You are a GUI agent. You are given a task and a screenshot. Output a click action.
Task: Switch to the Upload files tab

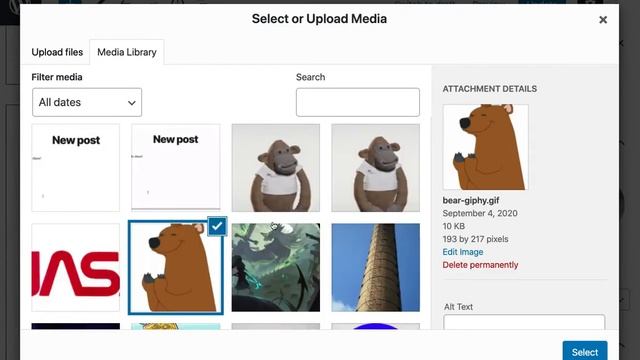(x=57, y=52)
